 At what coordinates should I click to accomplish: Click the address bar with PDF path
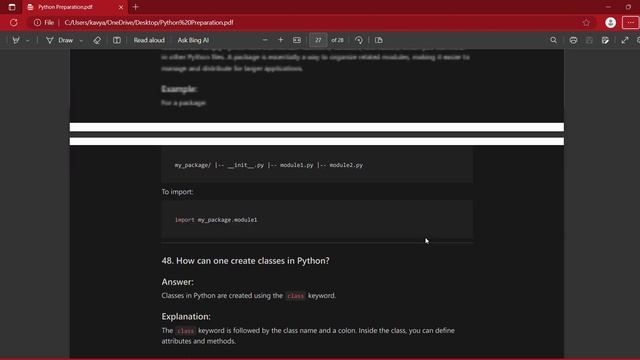(x=149, y=23)
